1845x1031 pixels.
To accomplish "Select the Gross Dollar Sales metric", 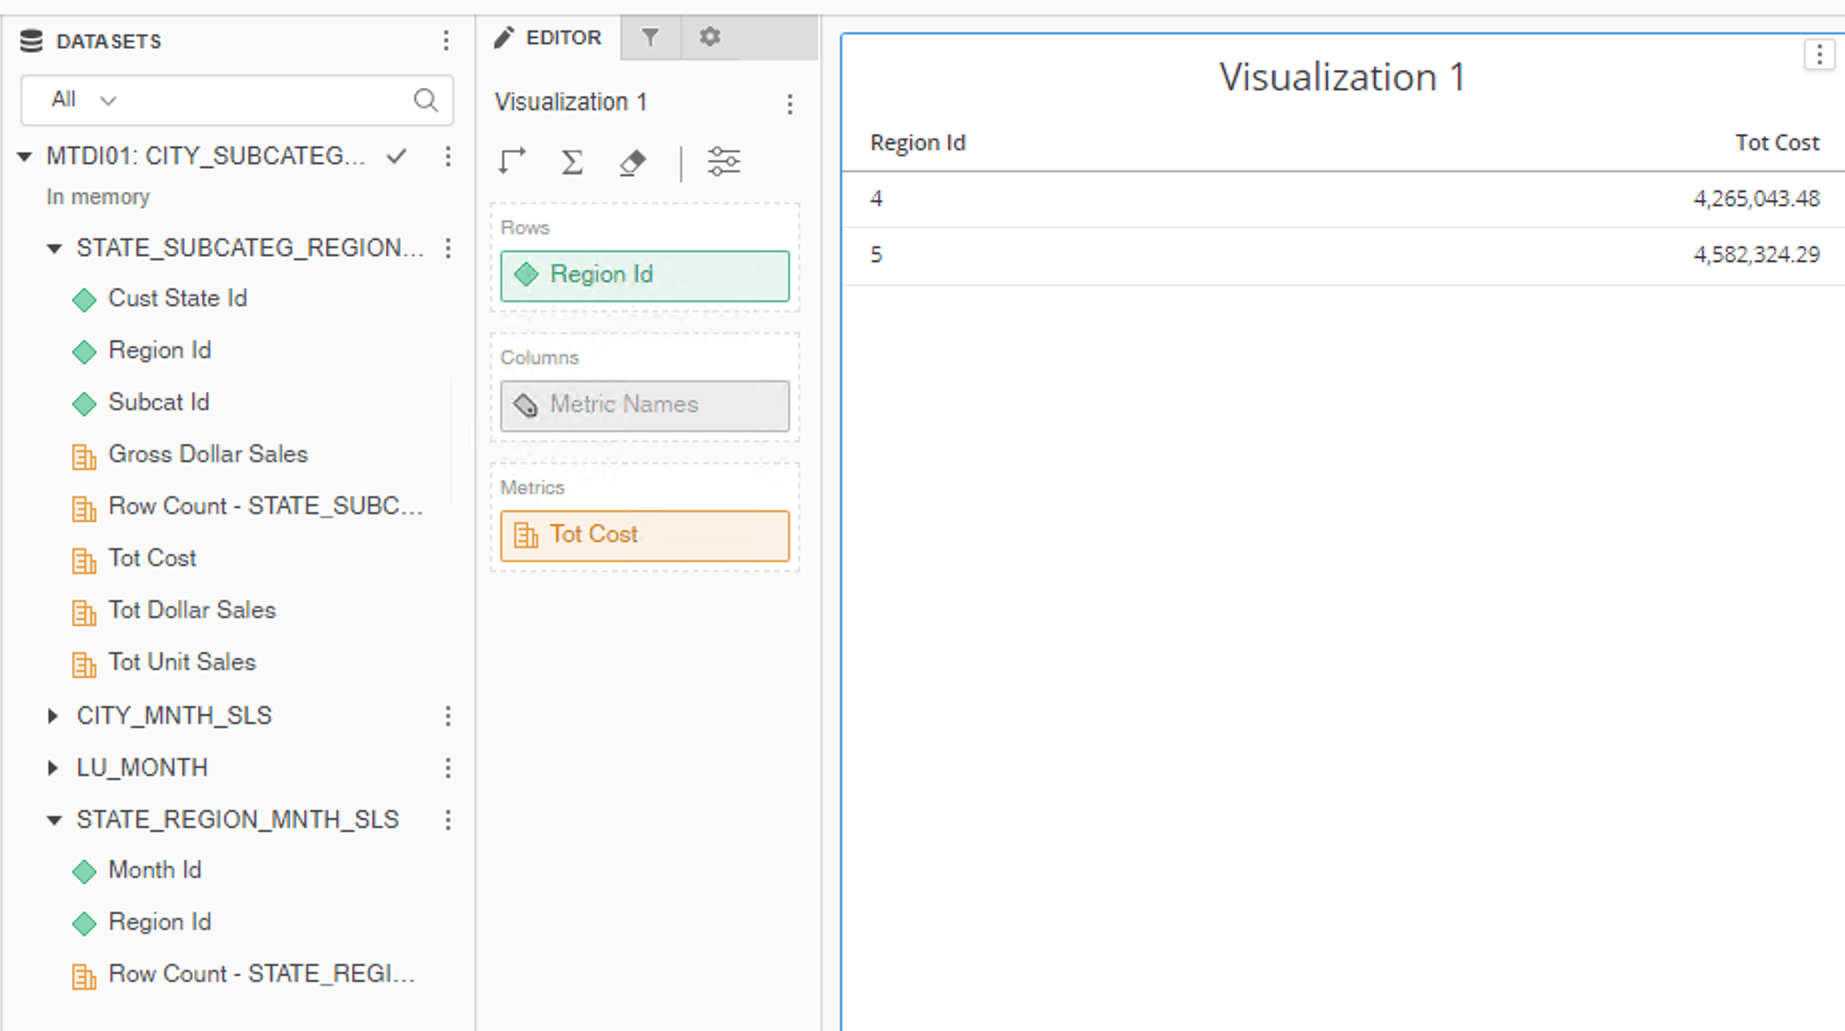I will [207, 454].
